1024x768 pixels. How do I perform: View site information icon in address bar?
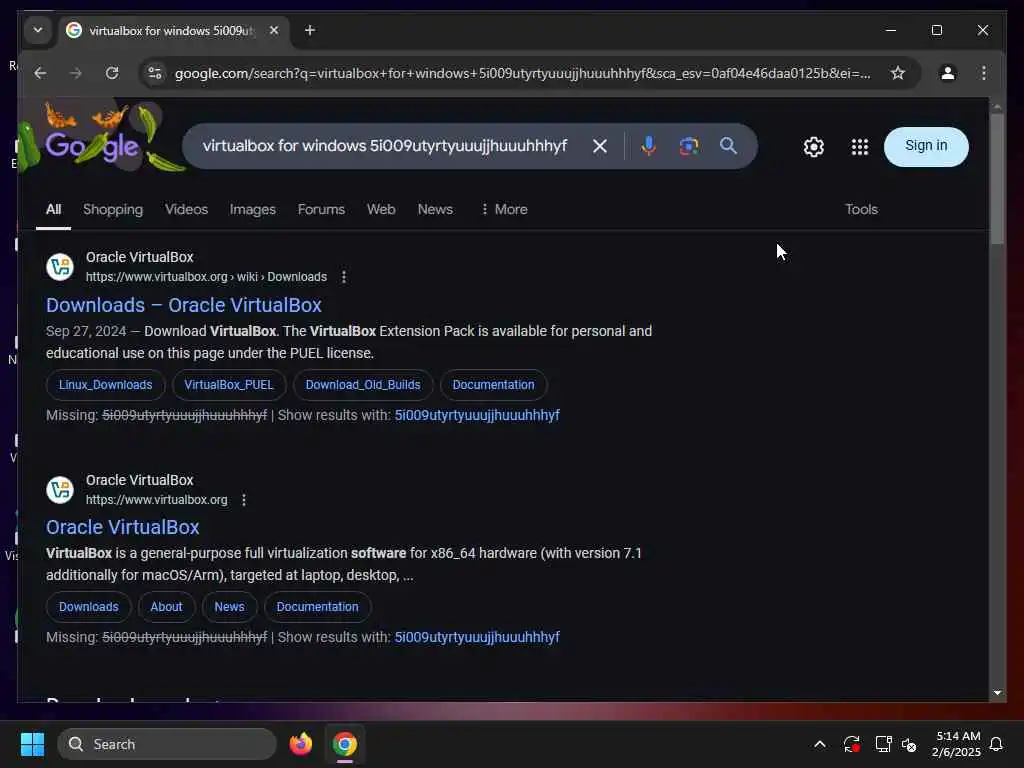[155, 73]
